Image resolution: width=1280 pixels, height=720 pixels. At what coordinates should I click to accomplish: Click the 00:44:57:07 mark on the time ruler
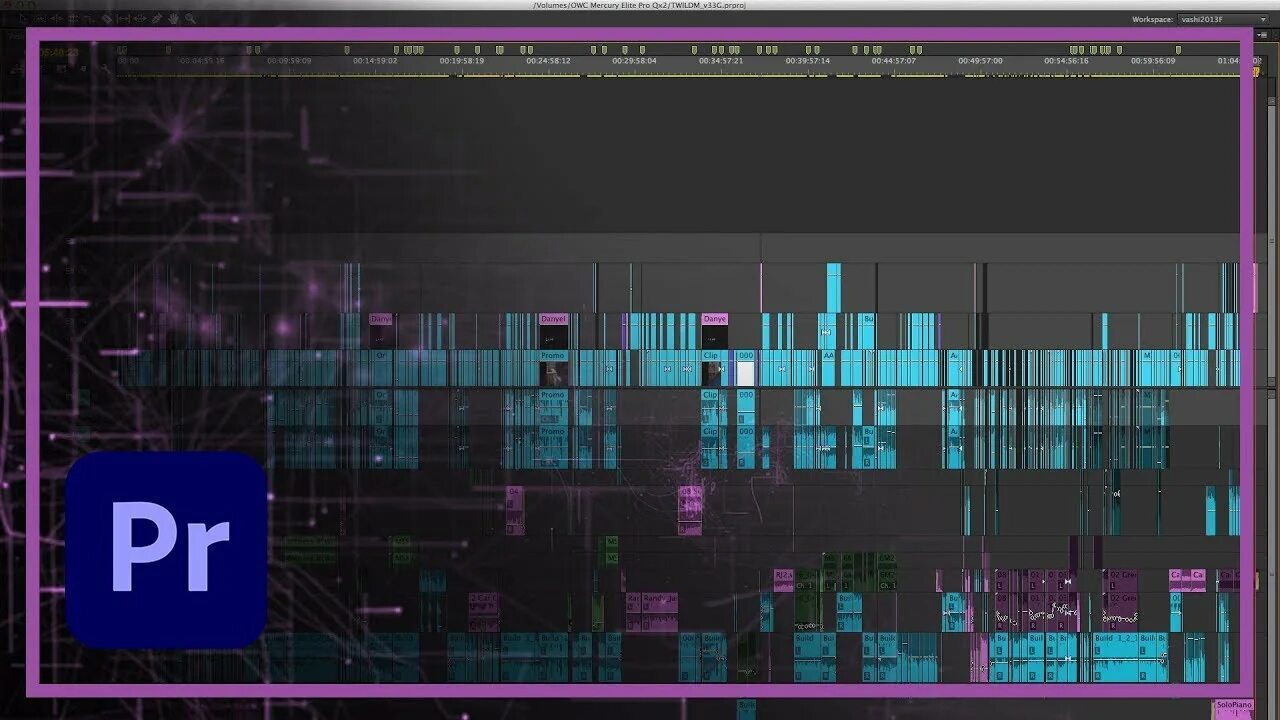[x=893, y=60]
